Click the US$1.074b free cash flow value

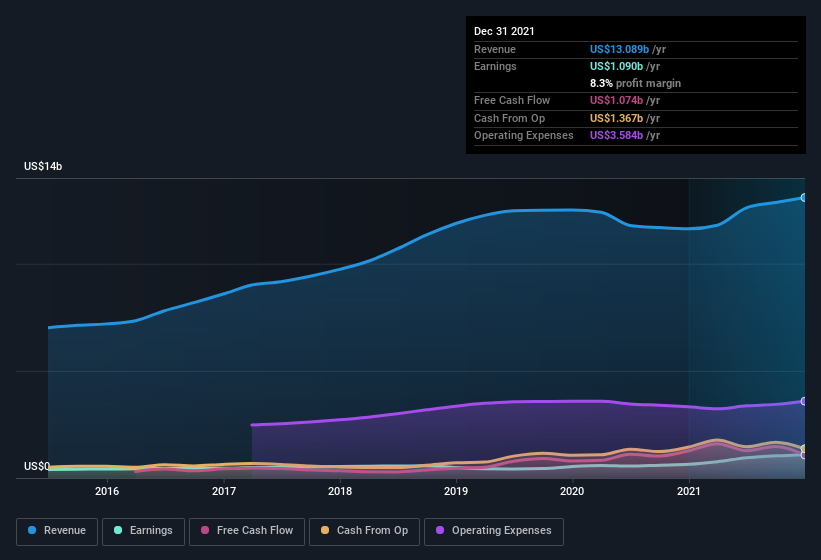[x=616, y=100]
